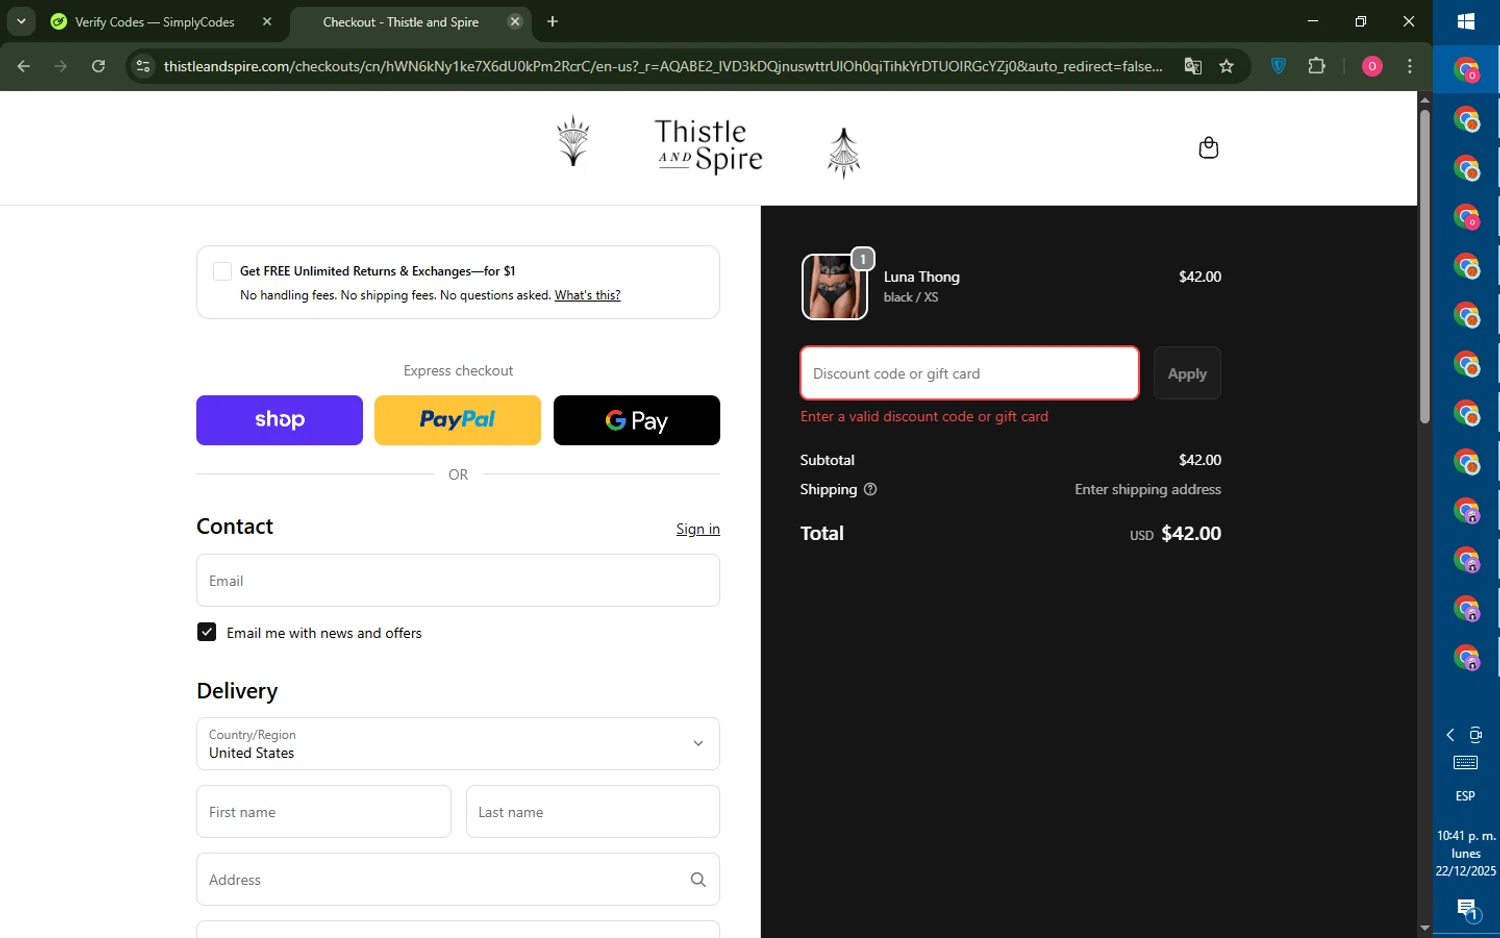The image size is (1500, 938).
Task: Click the Luna Thong product name
Action: coord(921,277)
